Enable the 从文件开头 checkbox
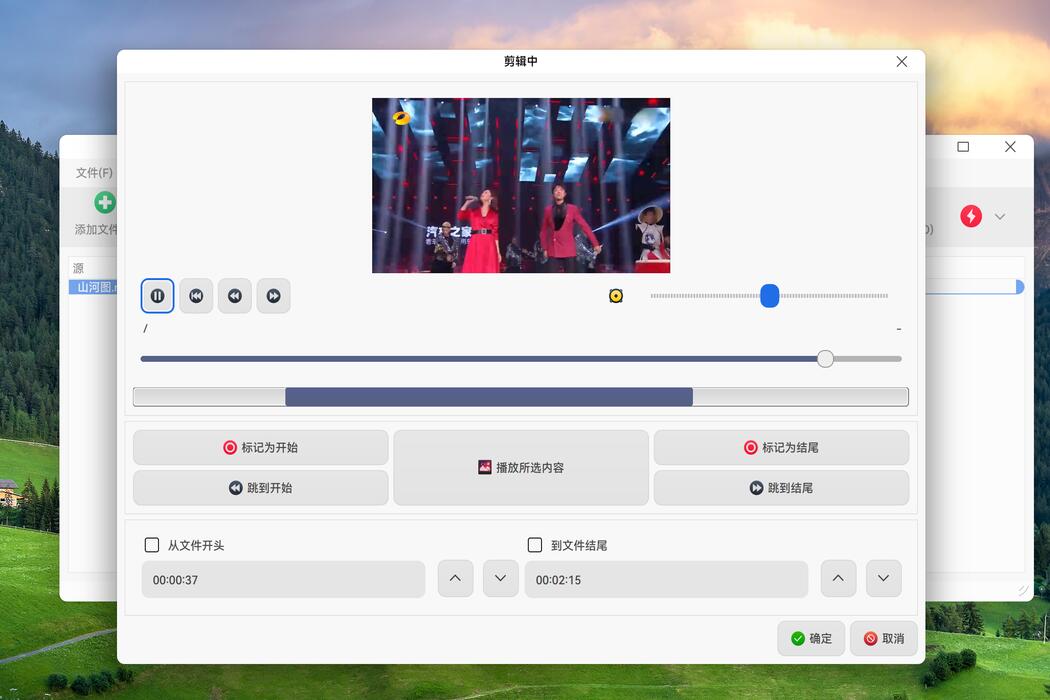Viewport: 1050px width, 700px height. coord(152,545)
